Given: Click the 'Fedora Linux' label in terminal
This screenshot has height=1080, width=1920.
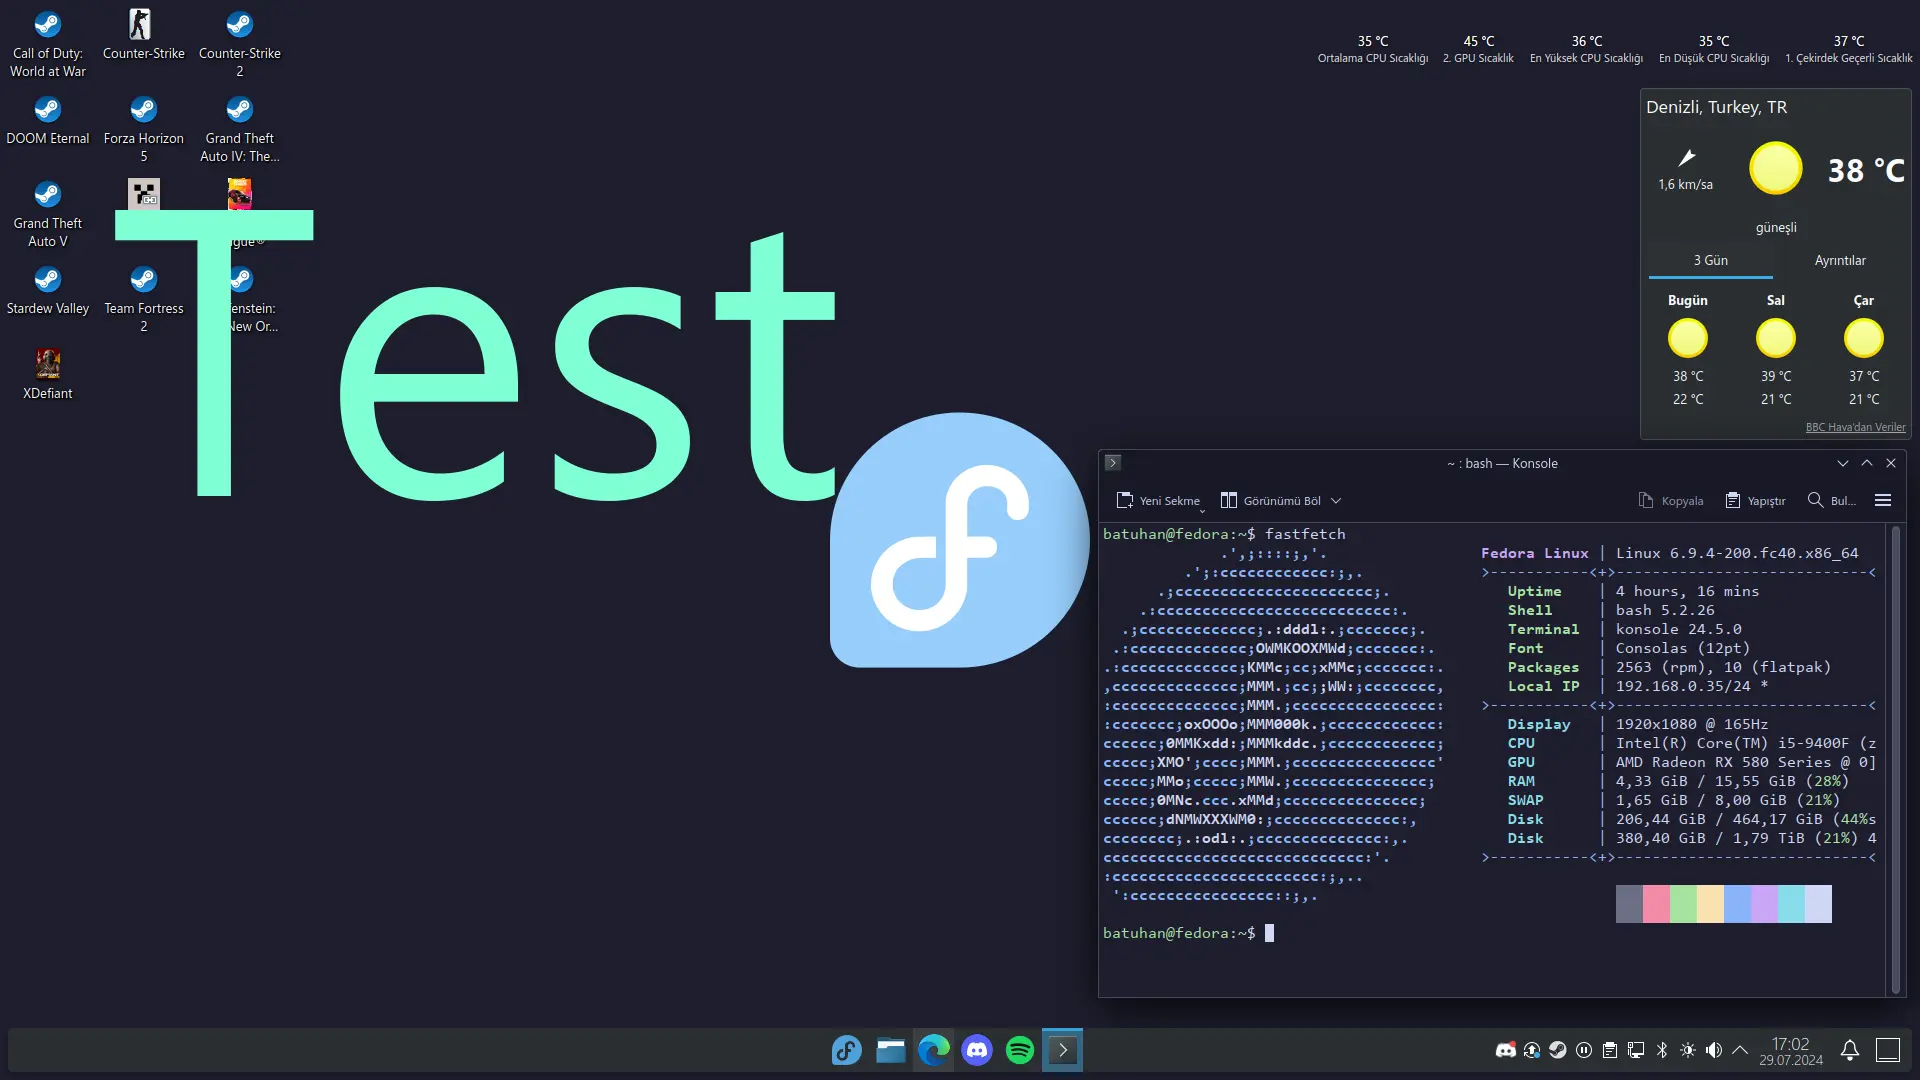Looking at the screenshot, I should 1534,553.
